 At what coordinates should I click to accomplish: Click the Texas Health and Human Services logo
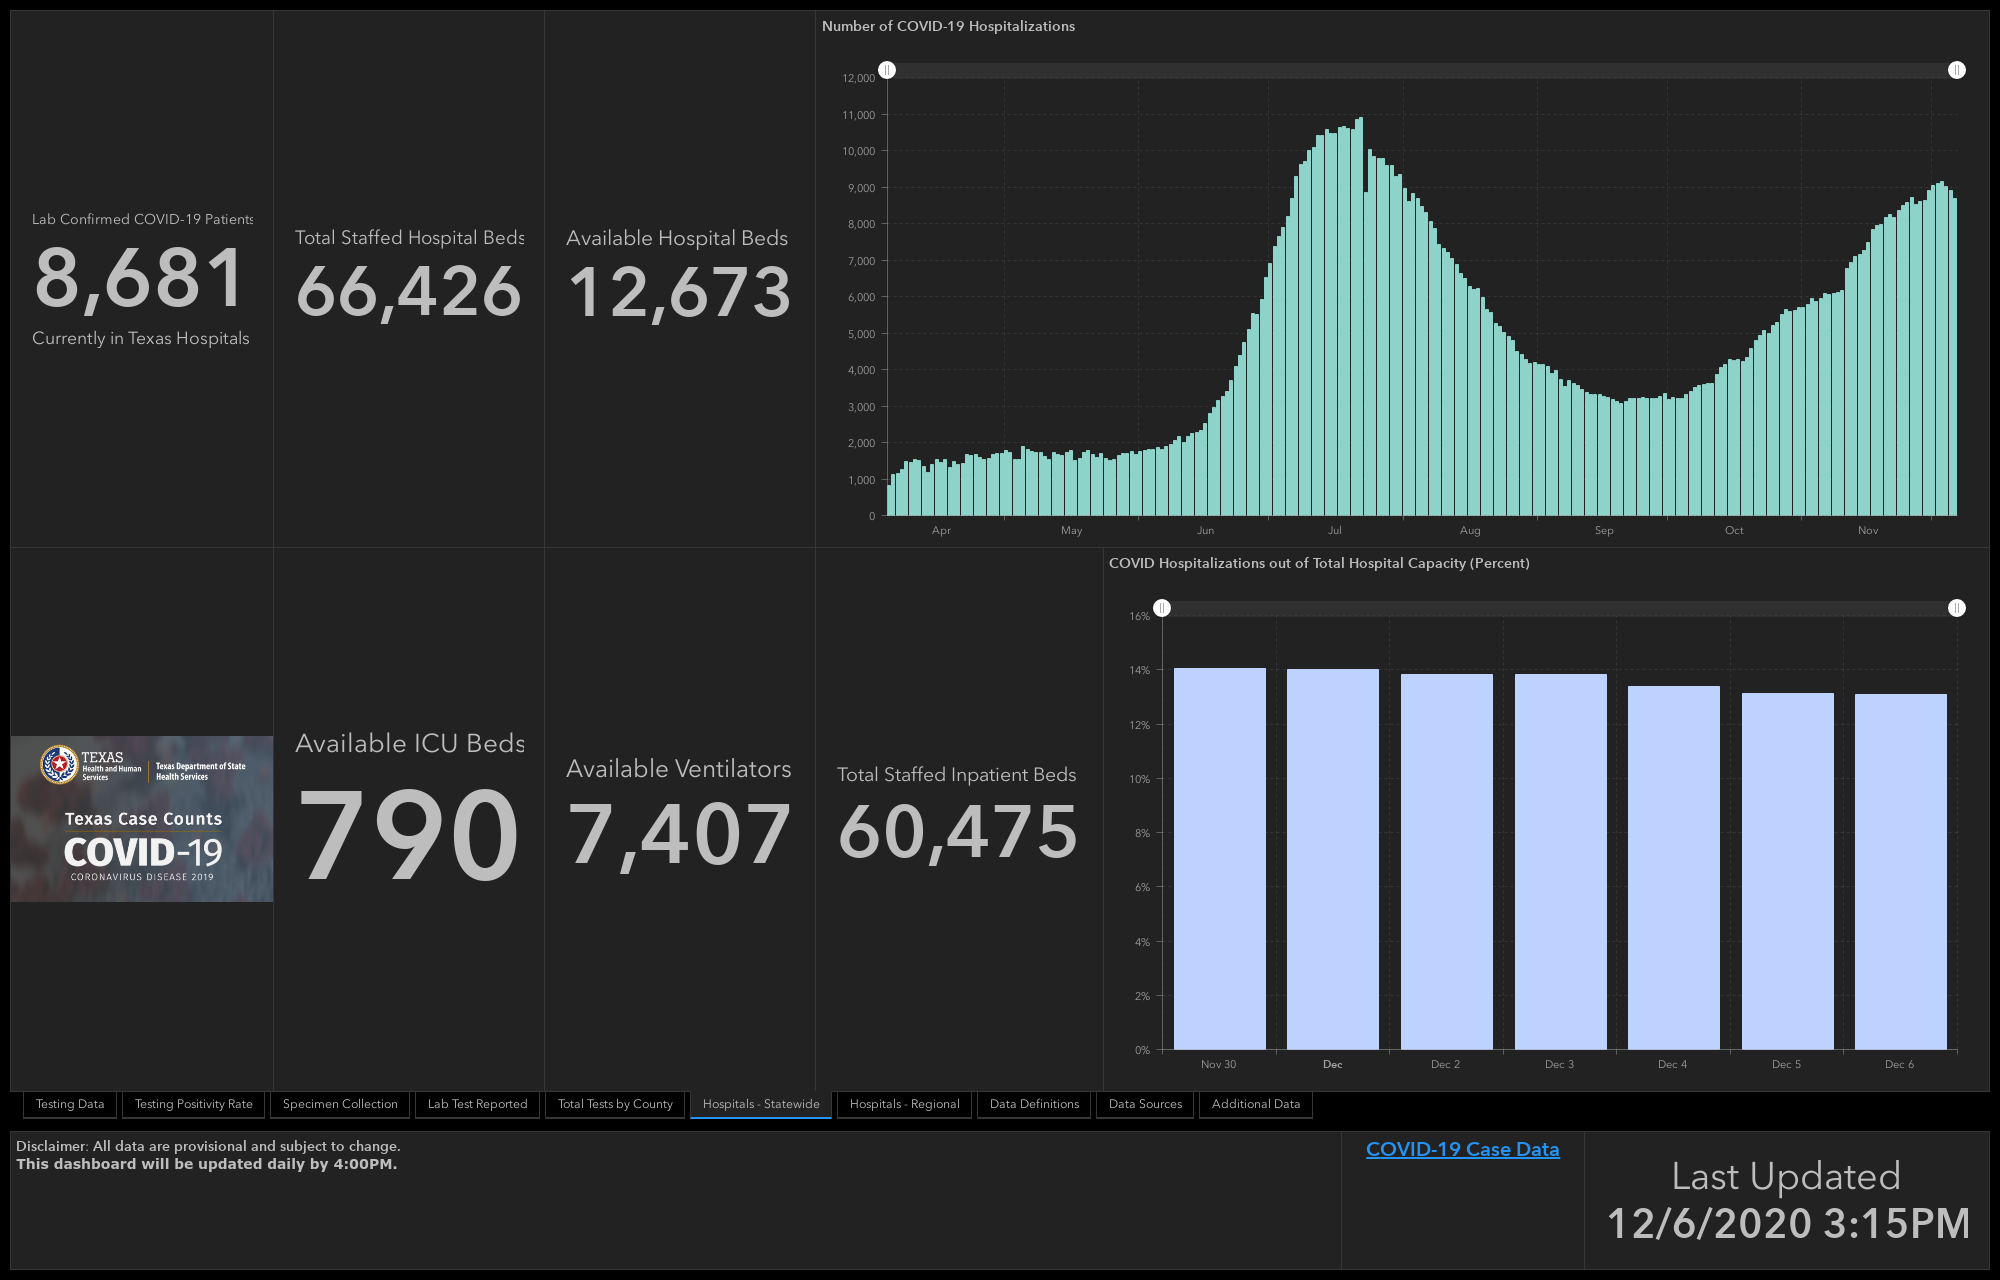91,765
